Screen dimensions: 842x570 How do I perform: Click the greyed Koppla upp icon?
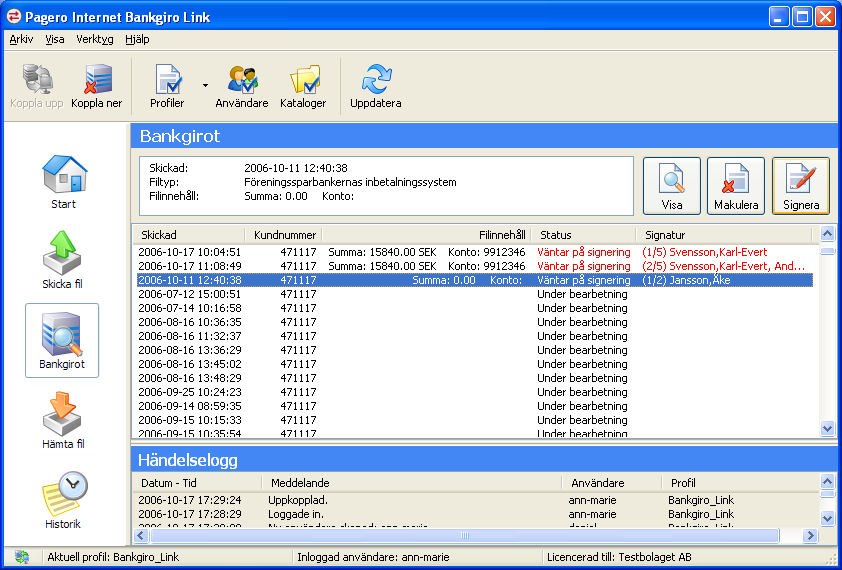(37, 86)
